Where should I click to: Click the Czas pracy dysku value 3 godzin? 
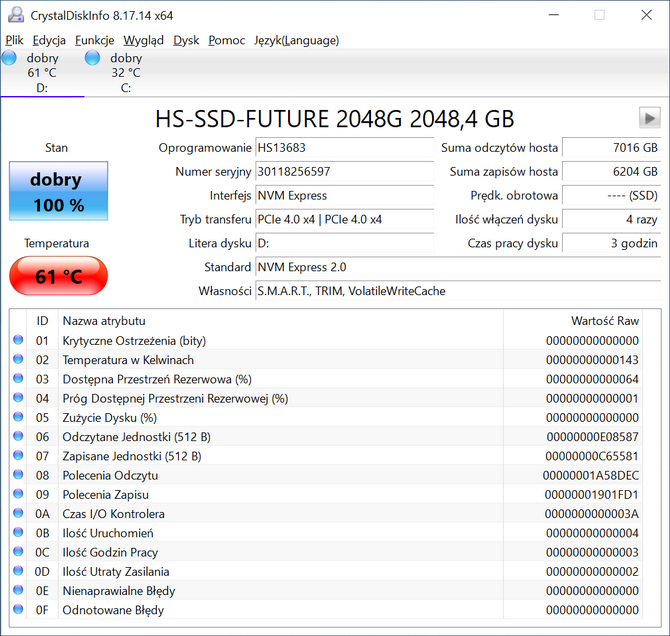click(611, 244)
